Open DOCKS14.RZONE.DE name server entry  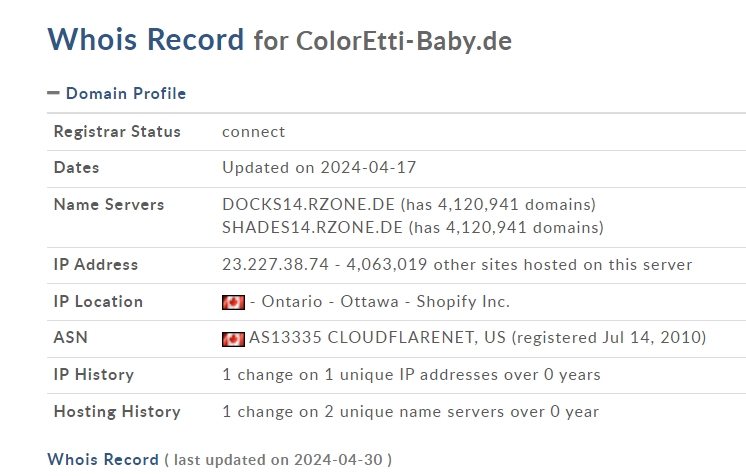tap(308, 204)
